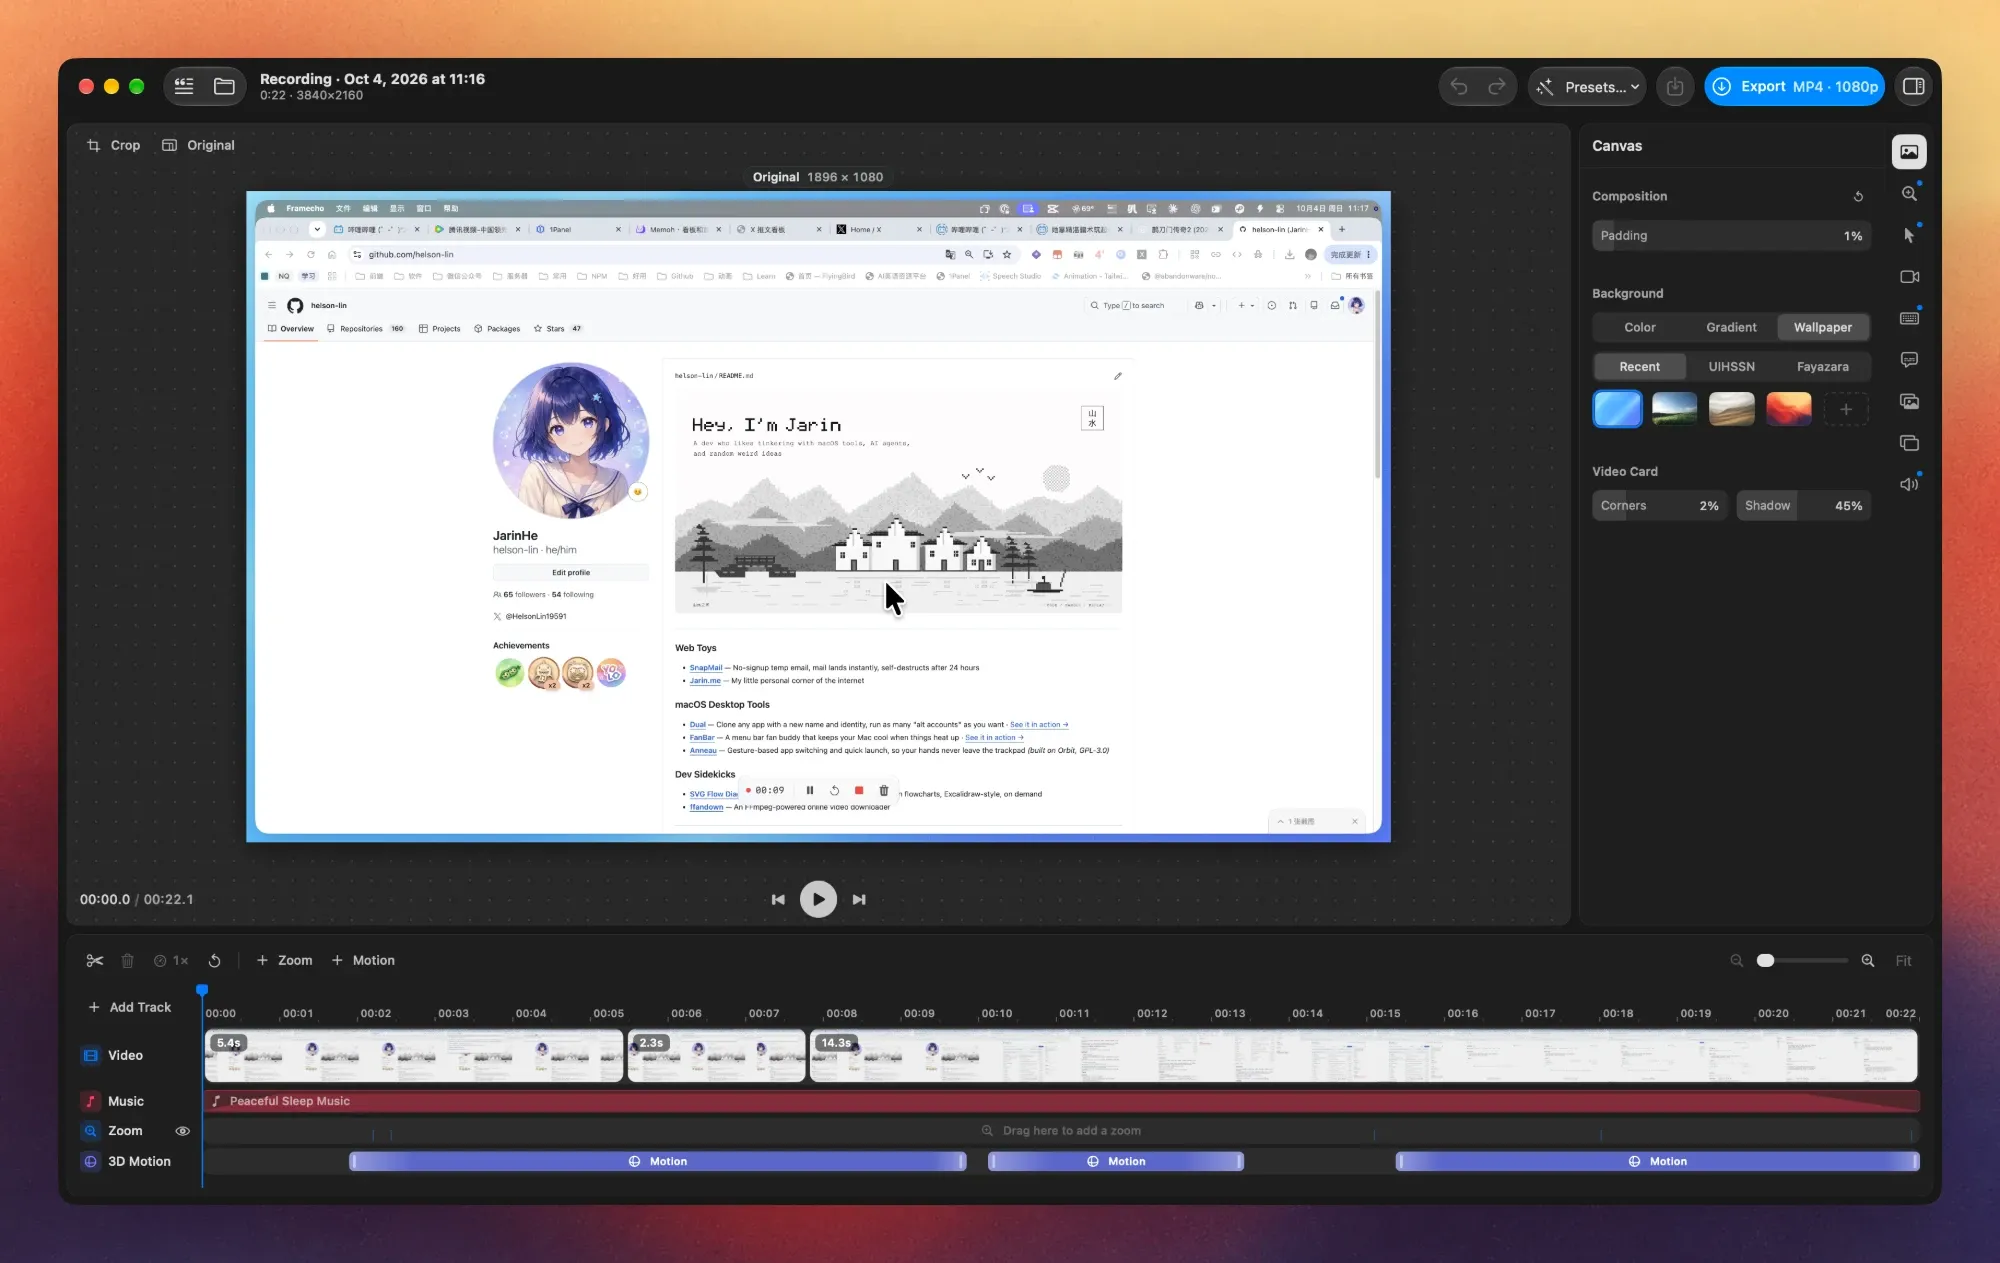This screenshot has width=2000, height=1263.
Task: Open the project folder icon
Action: coord(224,87)
